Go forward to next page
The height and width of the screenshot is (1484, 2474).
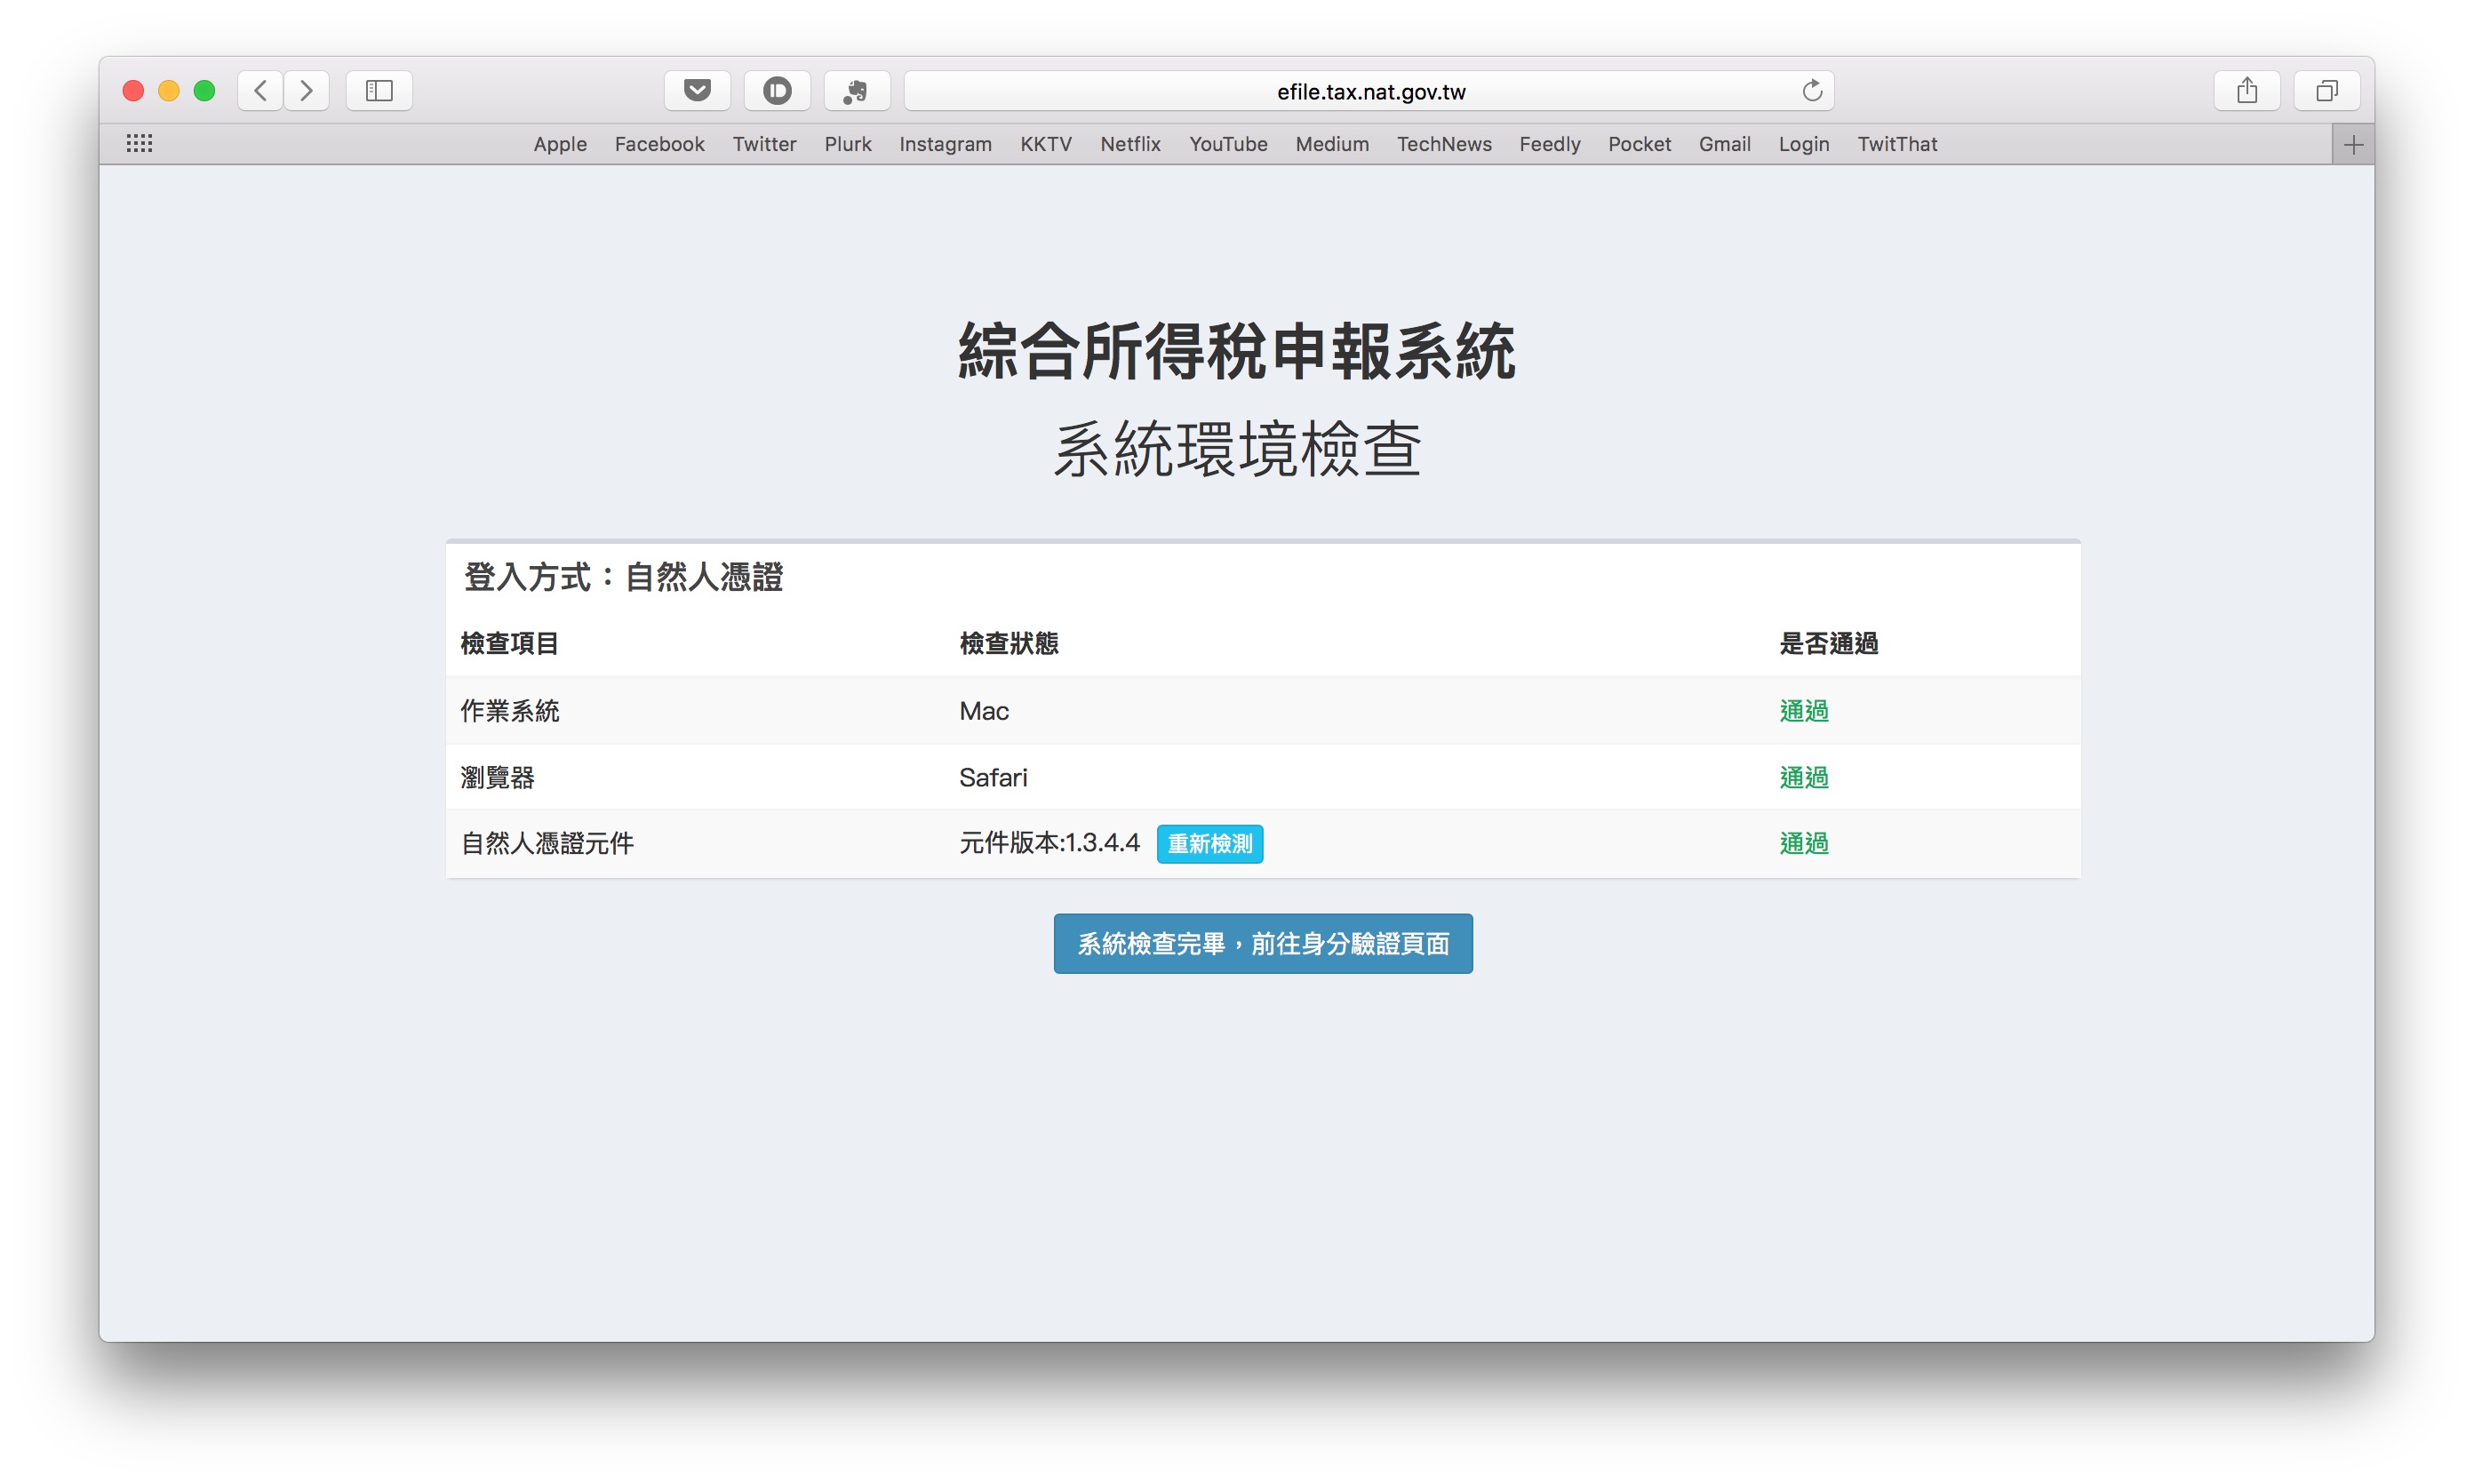(x=306, y=91)
